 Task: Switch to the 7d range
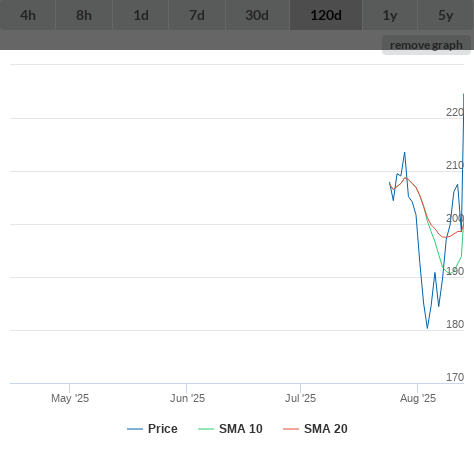point(197,15)
